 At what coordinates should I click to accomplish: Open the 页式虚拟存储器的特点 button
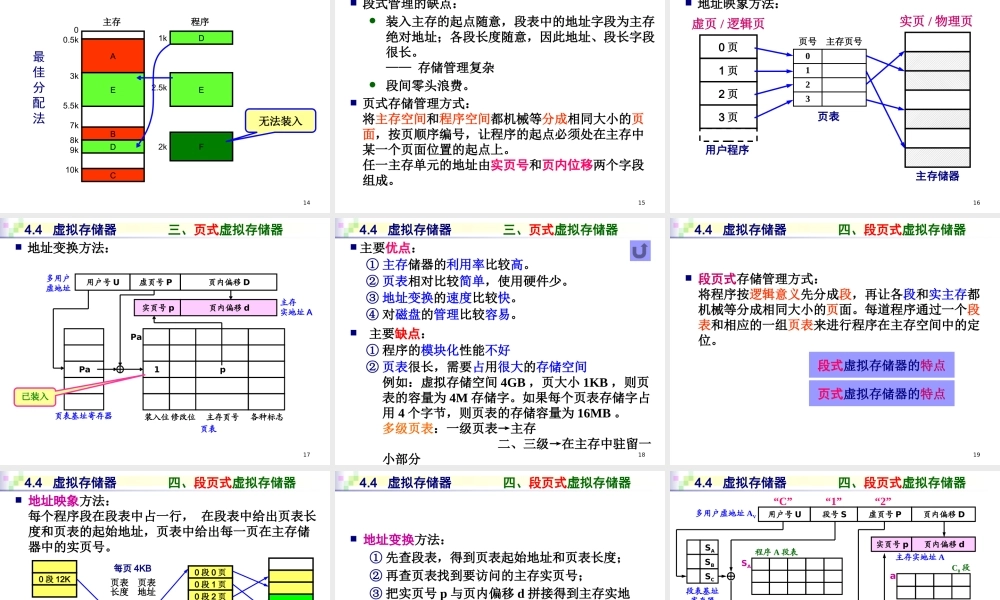click(x=881, y=393)
